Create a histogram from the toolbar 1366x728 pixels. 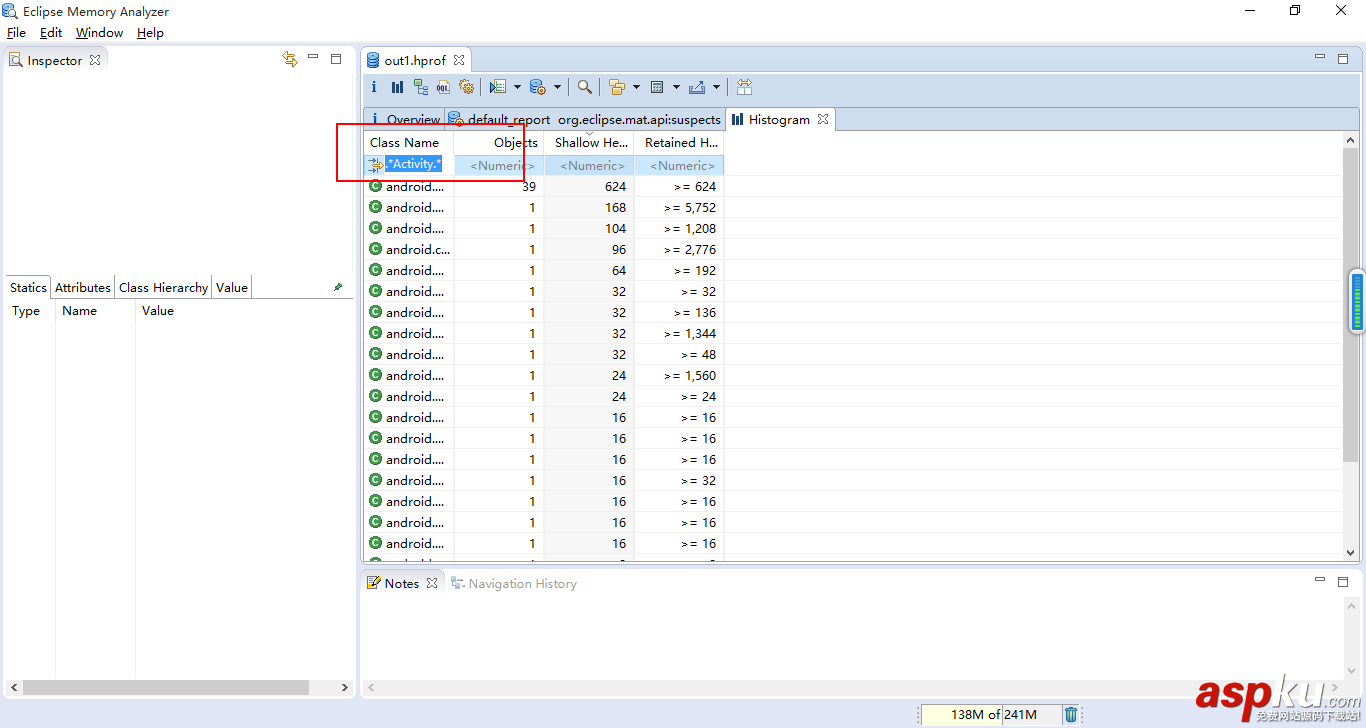click(x=397, y=87)
